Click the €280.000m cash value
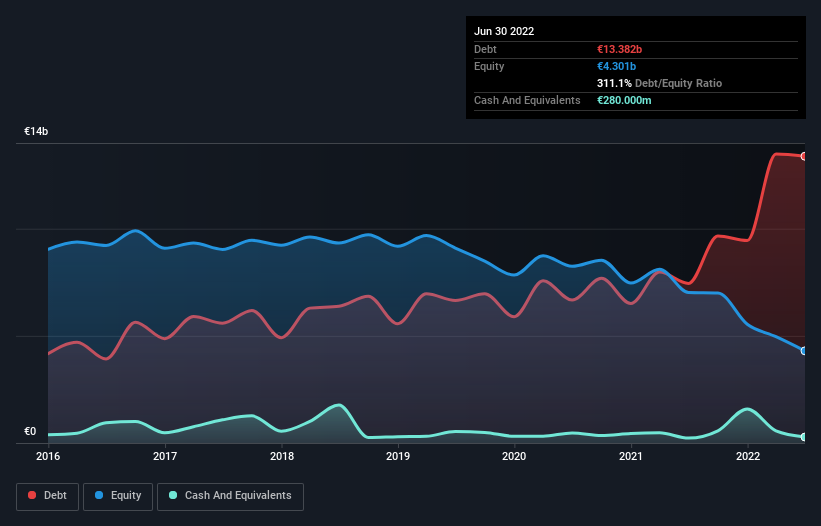 624,100
